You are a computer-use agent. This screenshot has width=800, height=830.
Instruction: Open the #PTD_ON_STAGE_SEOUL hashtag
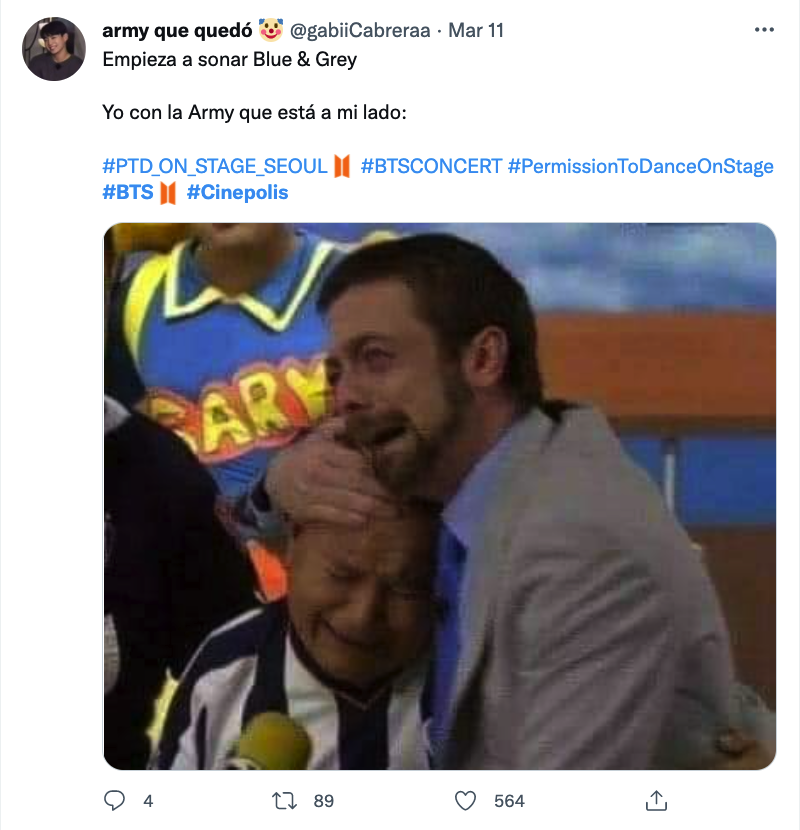click(215, 166)
